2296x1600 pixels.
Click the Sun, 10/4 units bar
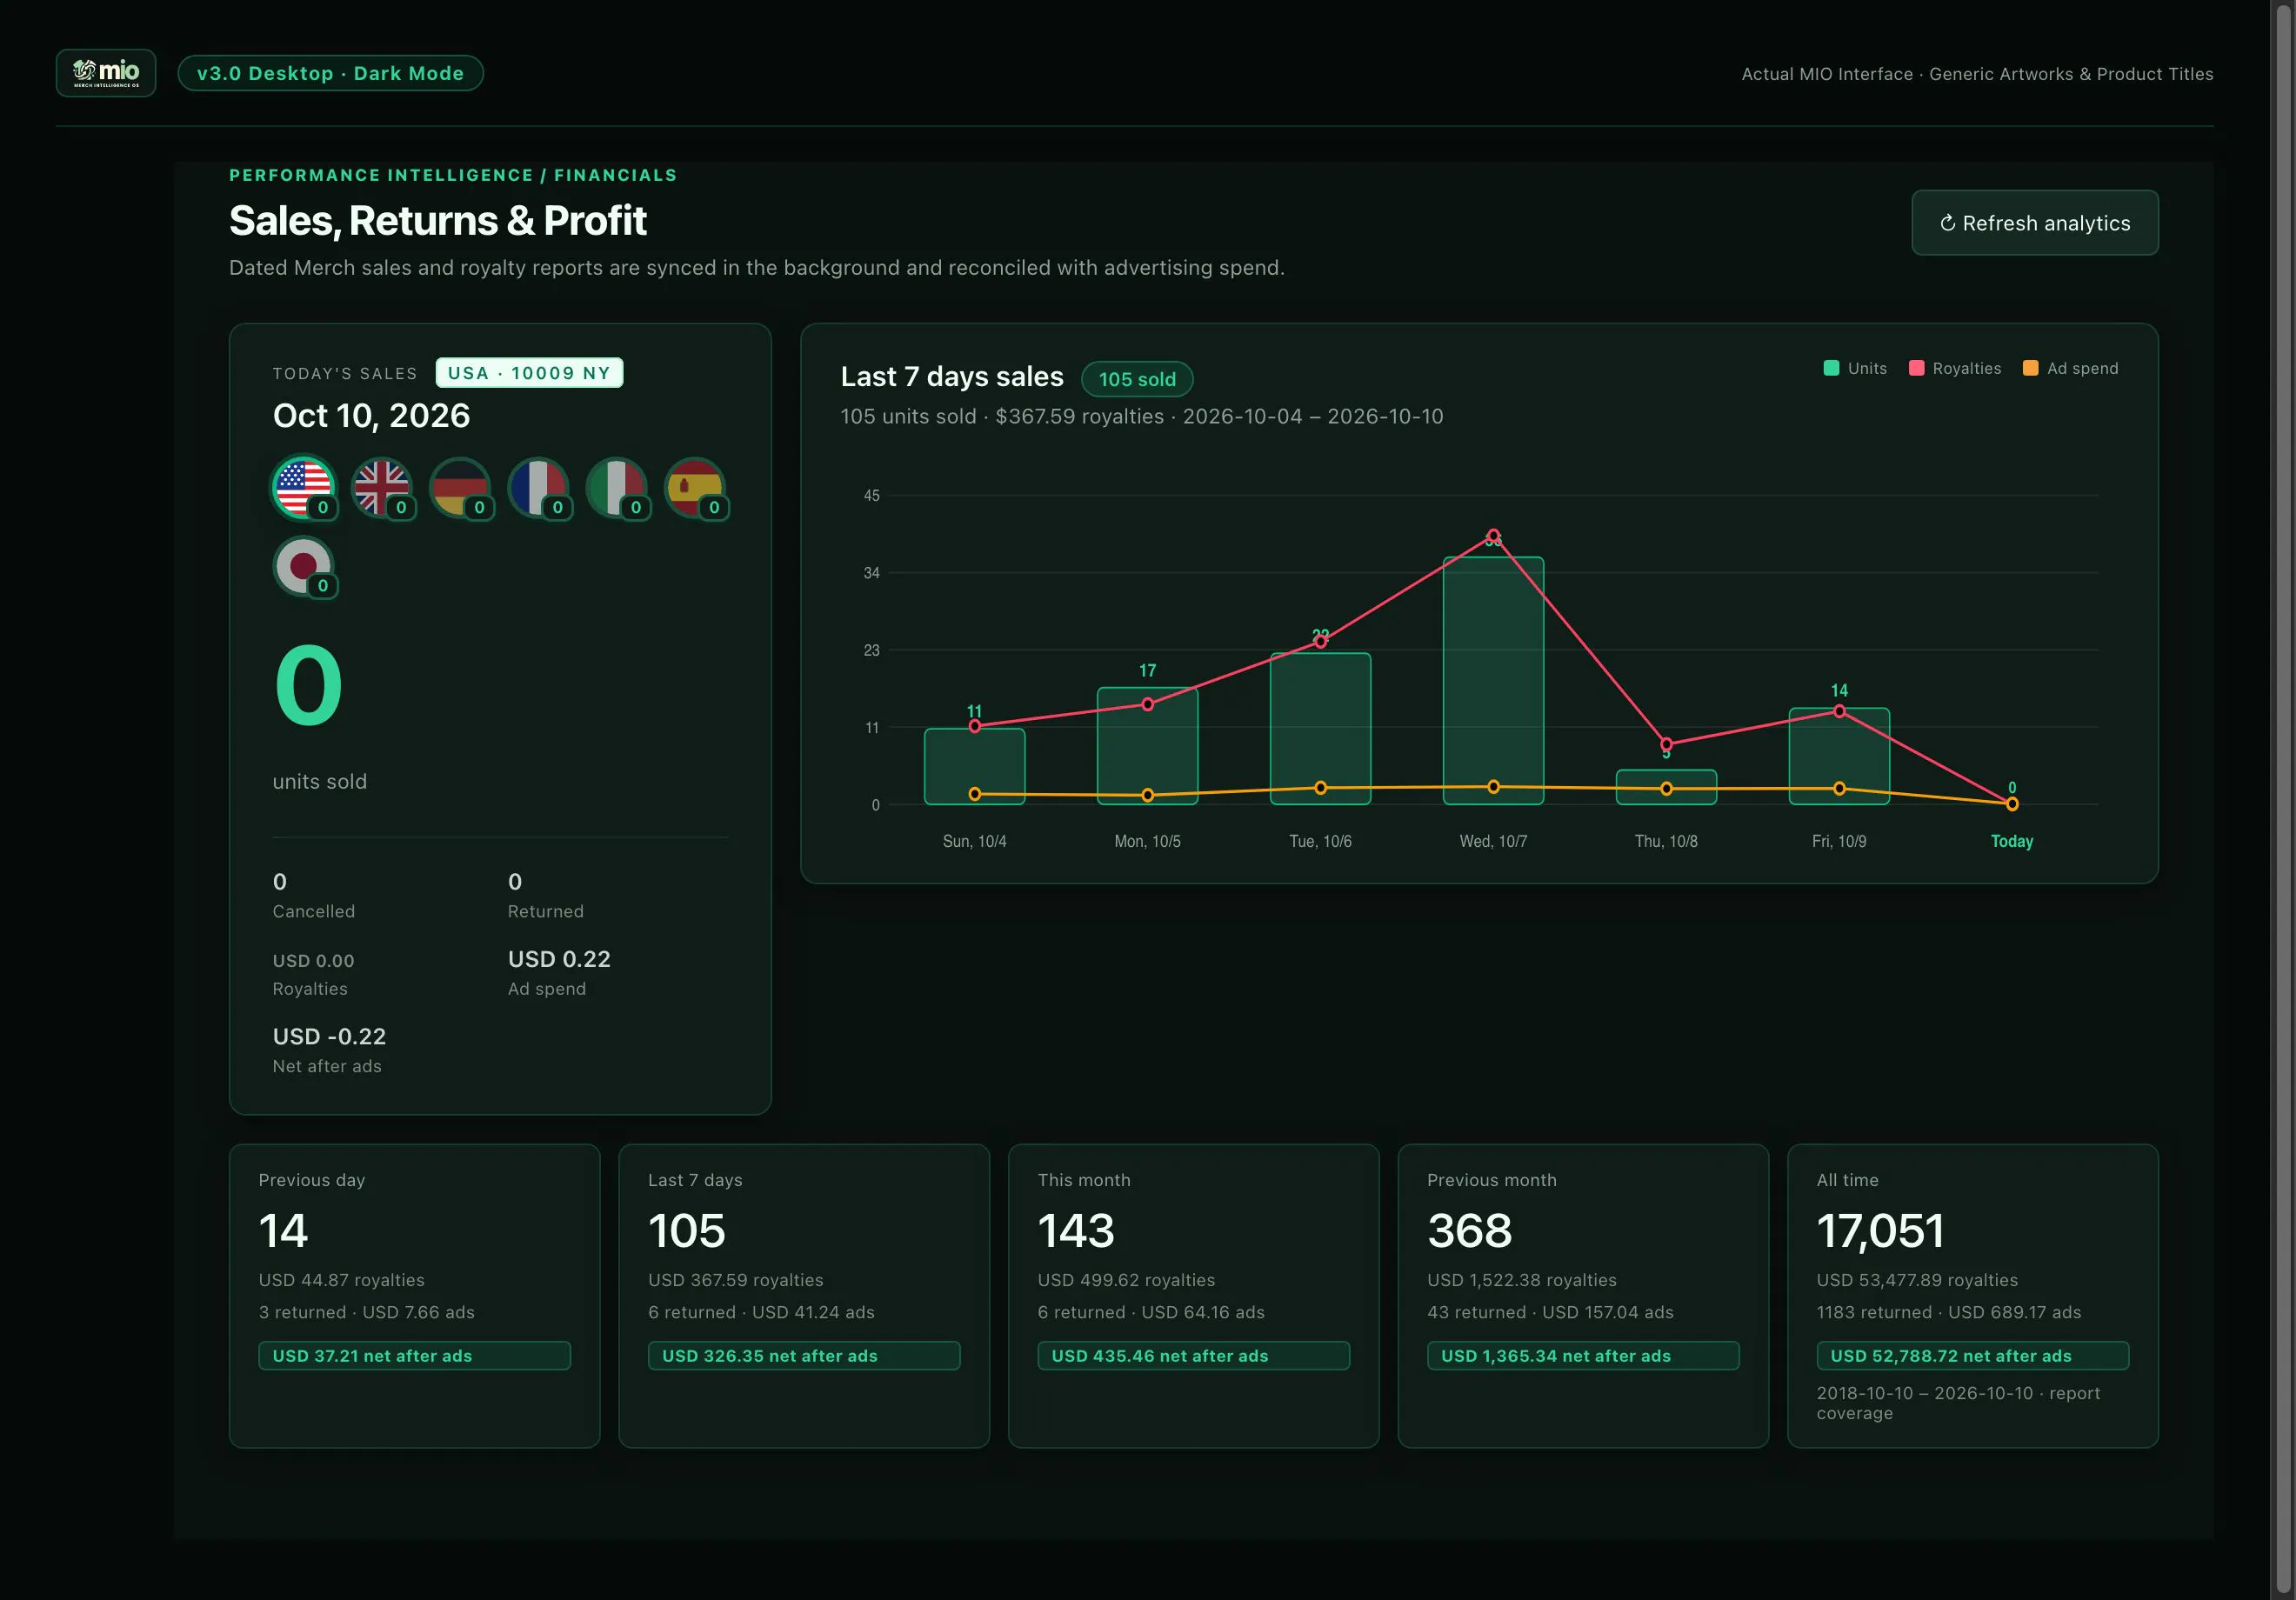pos(974,767)
